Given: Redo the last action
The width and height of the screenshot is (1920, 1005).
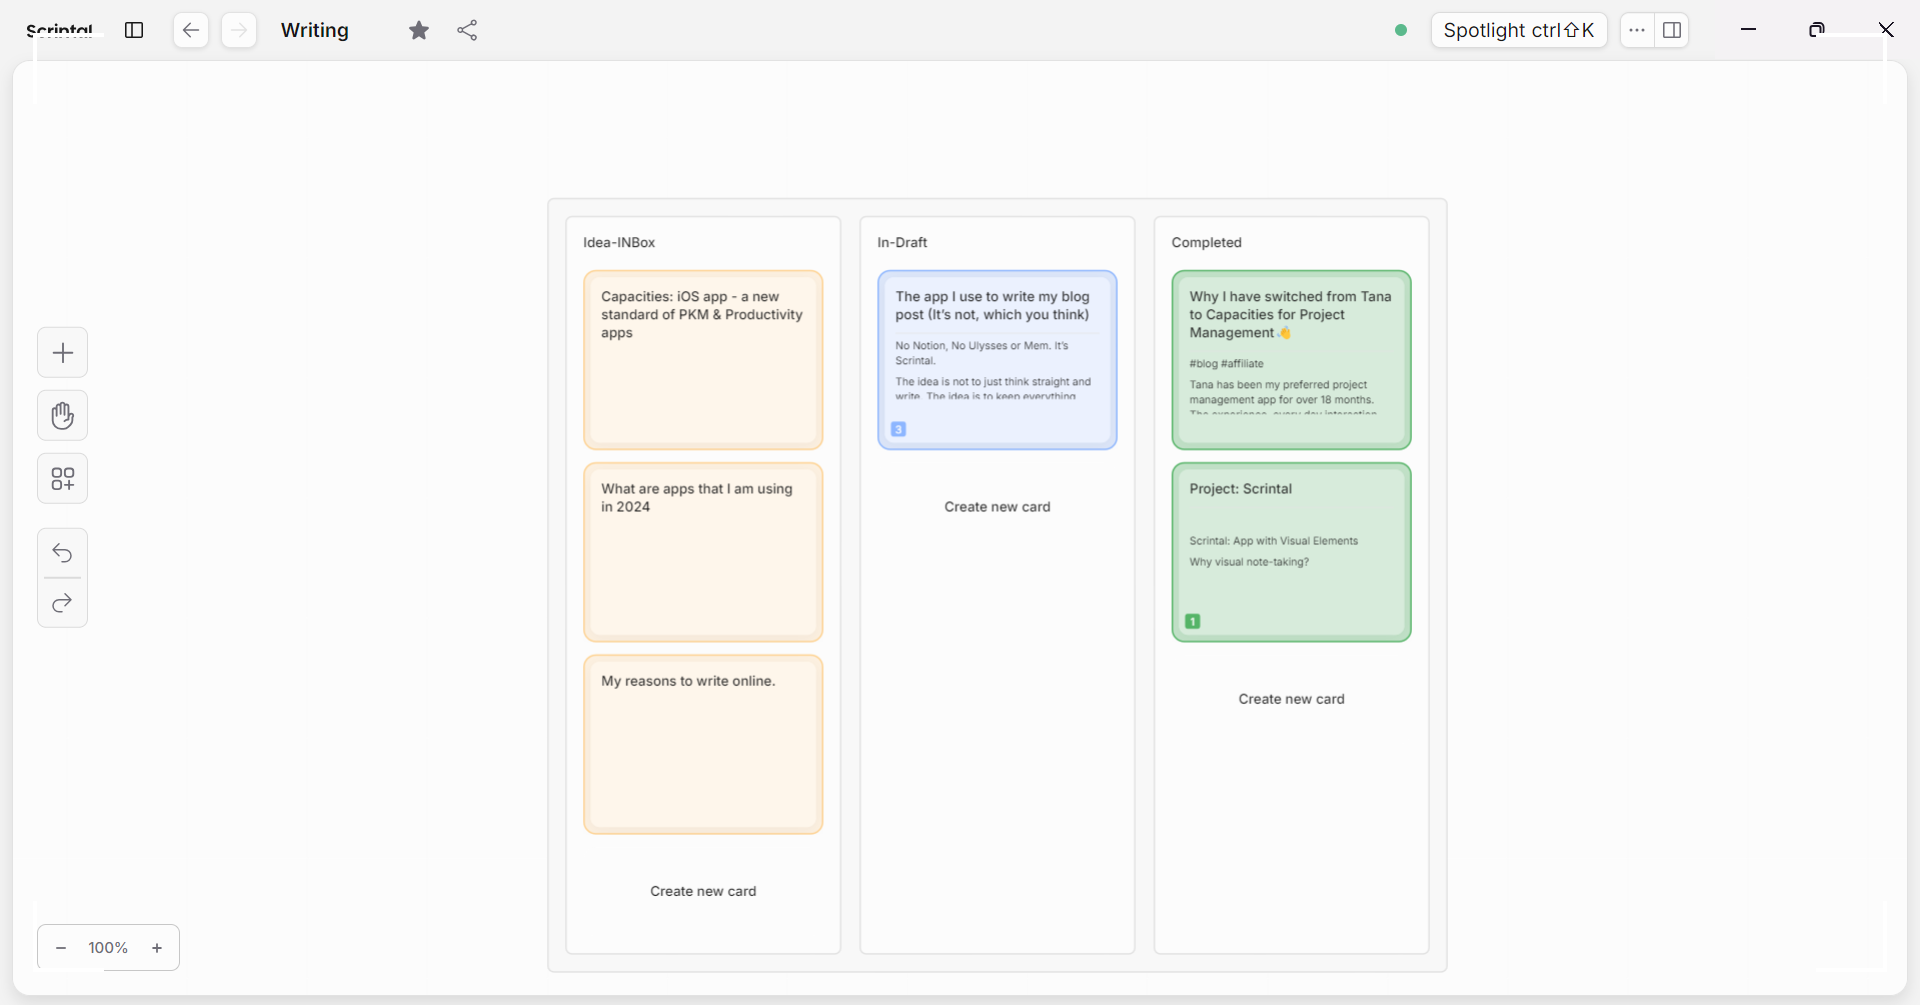Looking at the screenshot, I should (63, 603).
